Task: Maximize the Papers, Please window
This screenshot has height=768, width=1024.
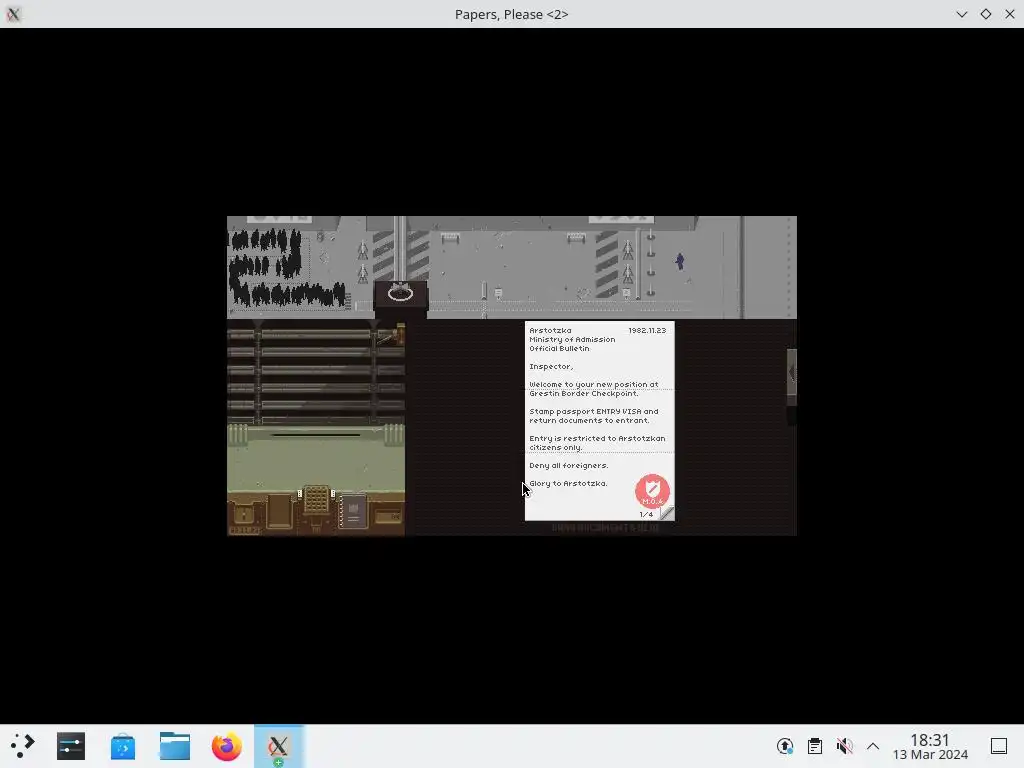Action: pyautogui.click(x=985, y=14)
